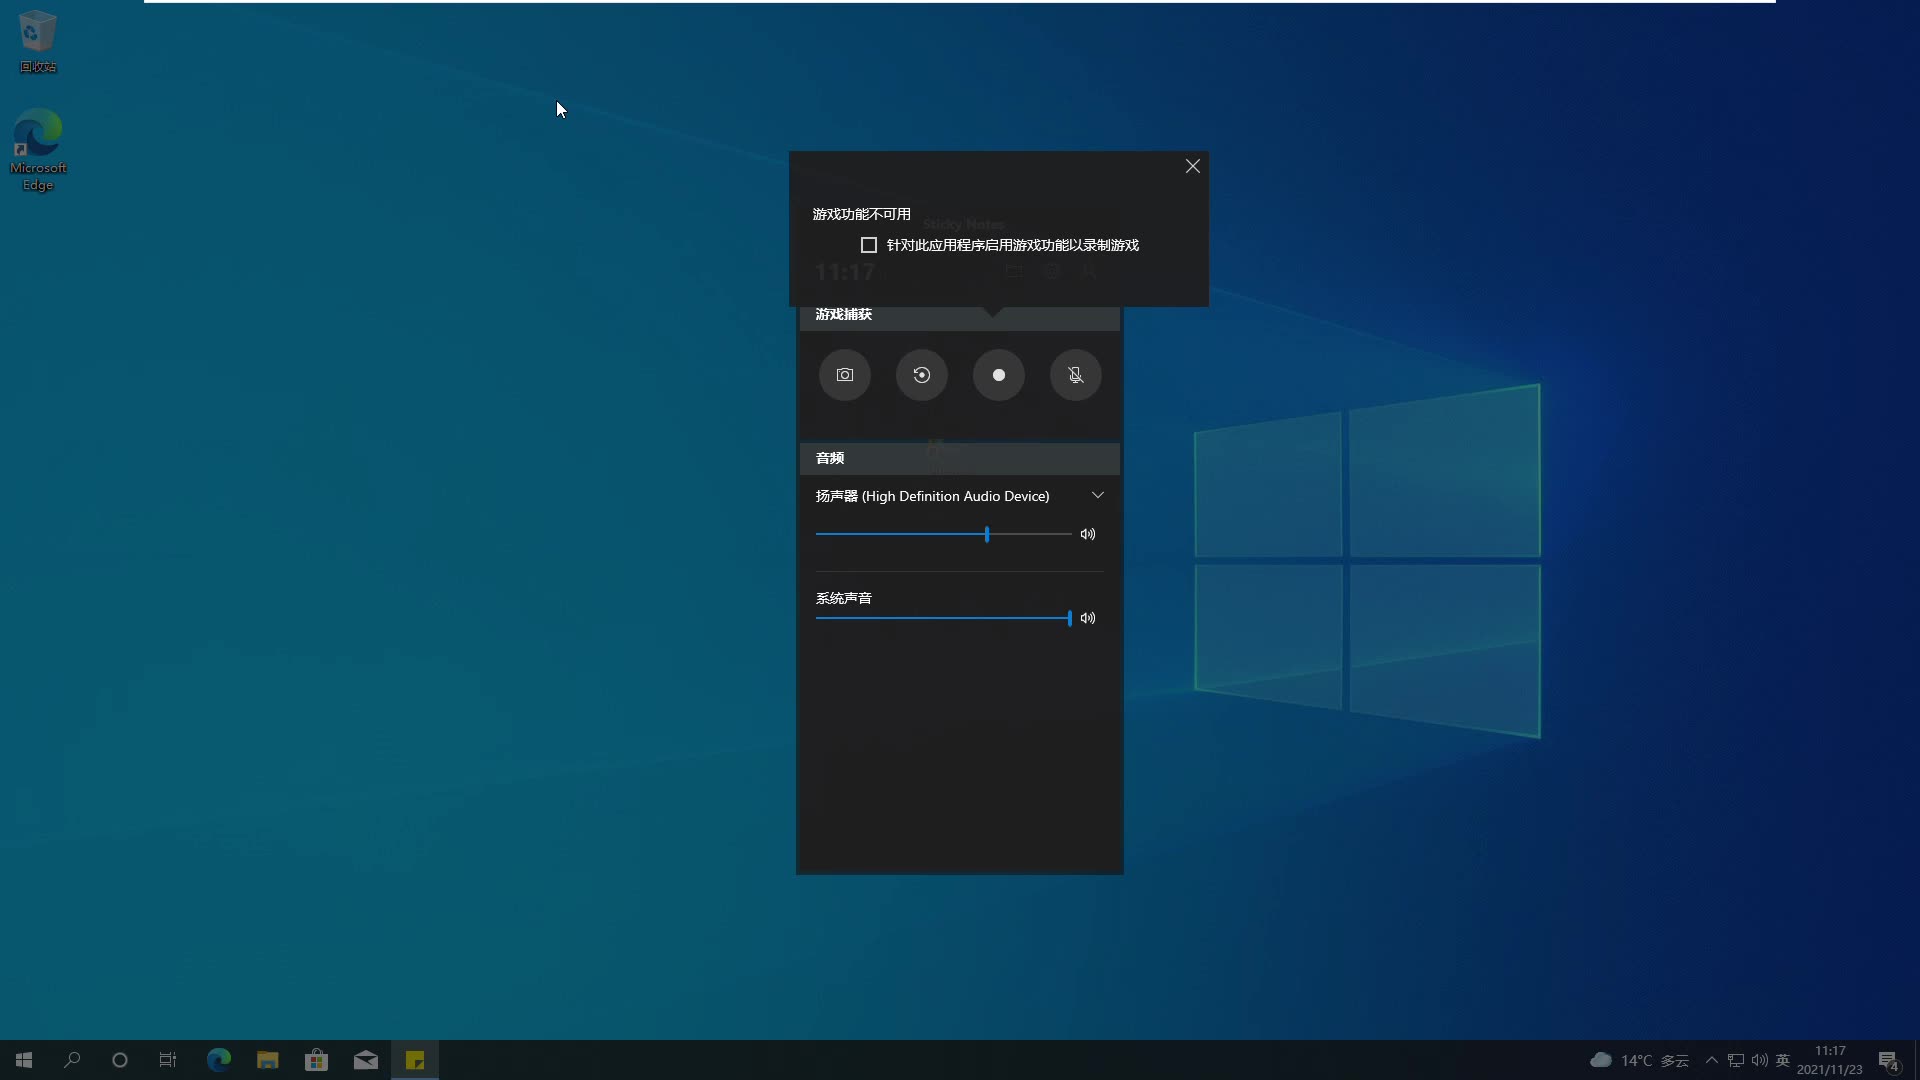The image size is (1920, 1080).
Task: Open Microsoft Store taskbar icon
Action: [316, 1060]
